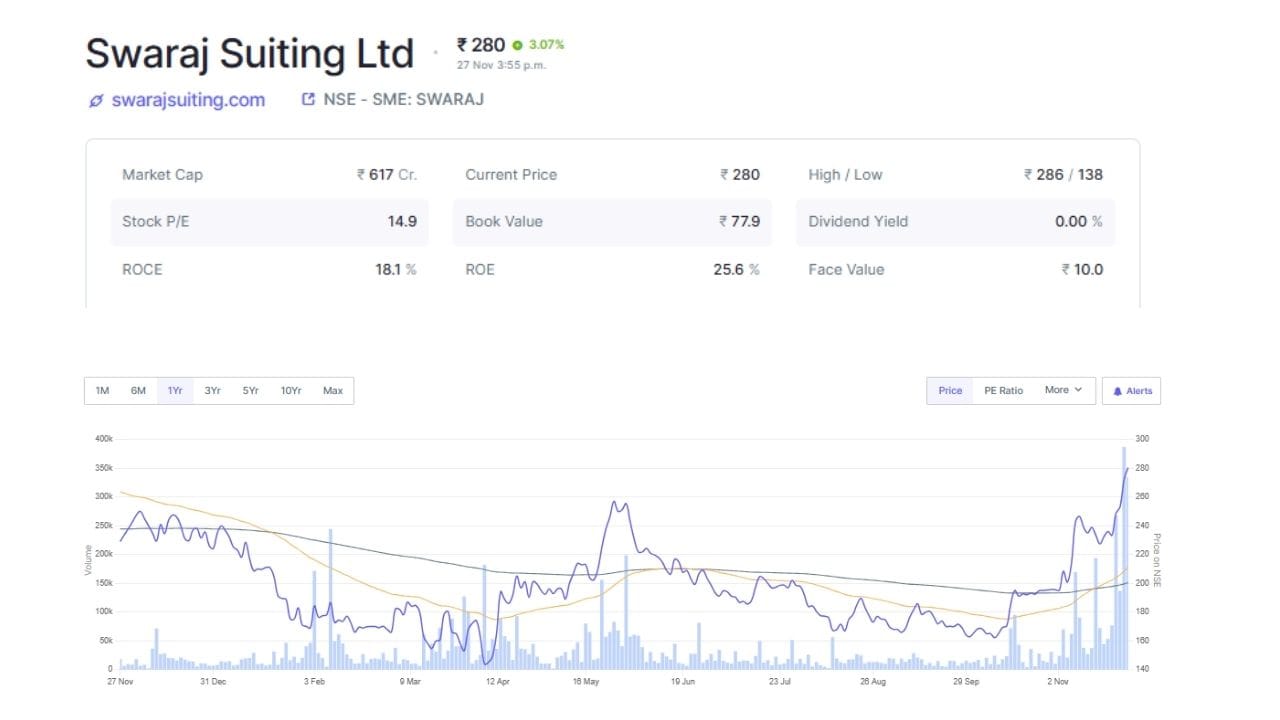Click the price line peak near 16 May
Image resolution: width=1280 pixels, height=720 pixels.
pyautogui.click(x=618, y=503)
